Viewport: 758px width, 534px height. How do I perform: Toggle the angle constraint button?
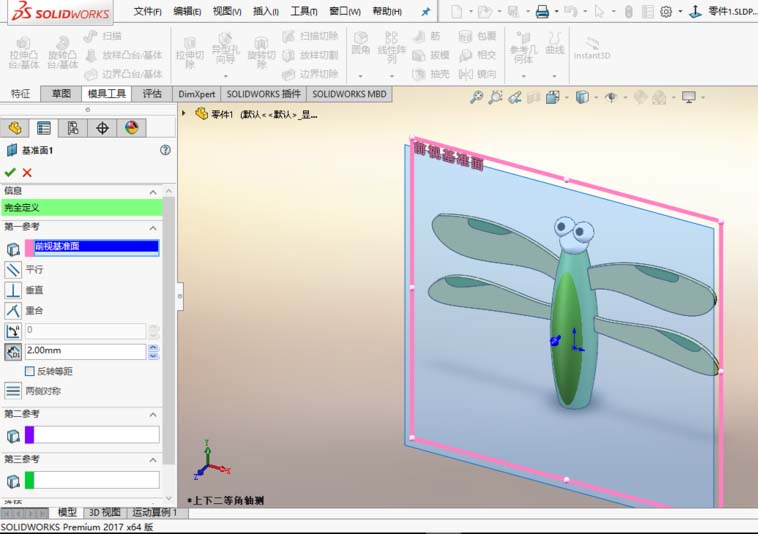[x=13, y=331]
